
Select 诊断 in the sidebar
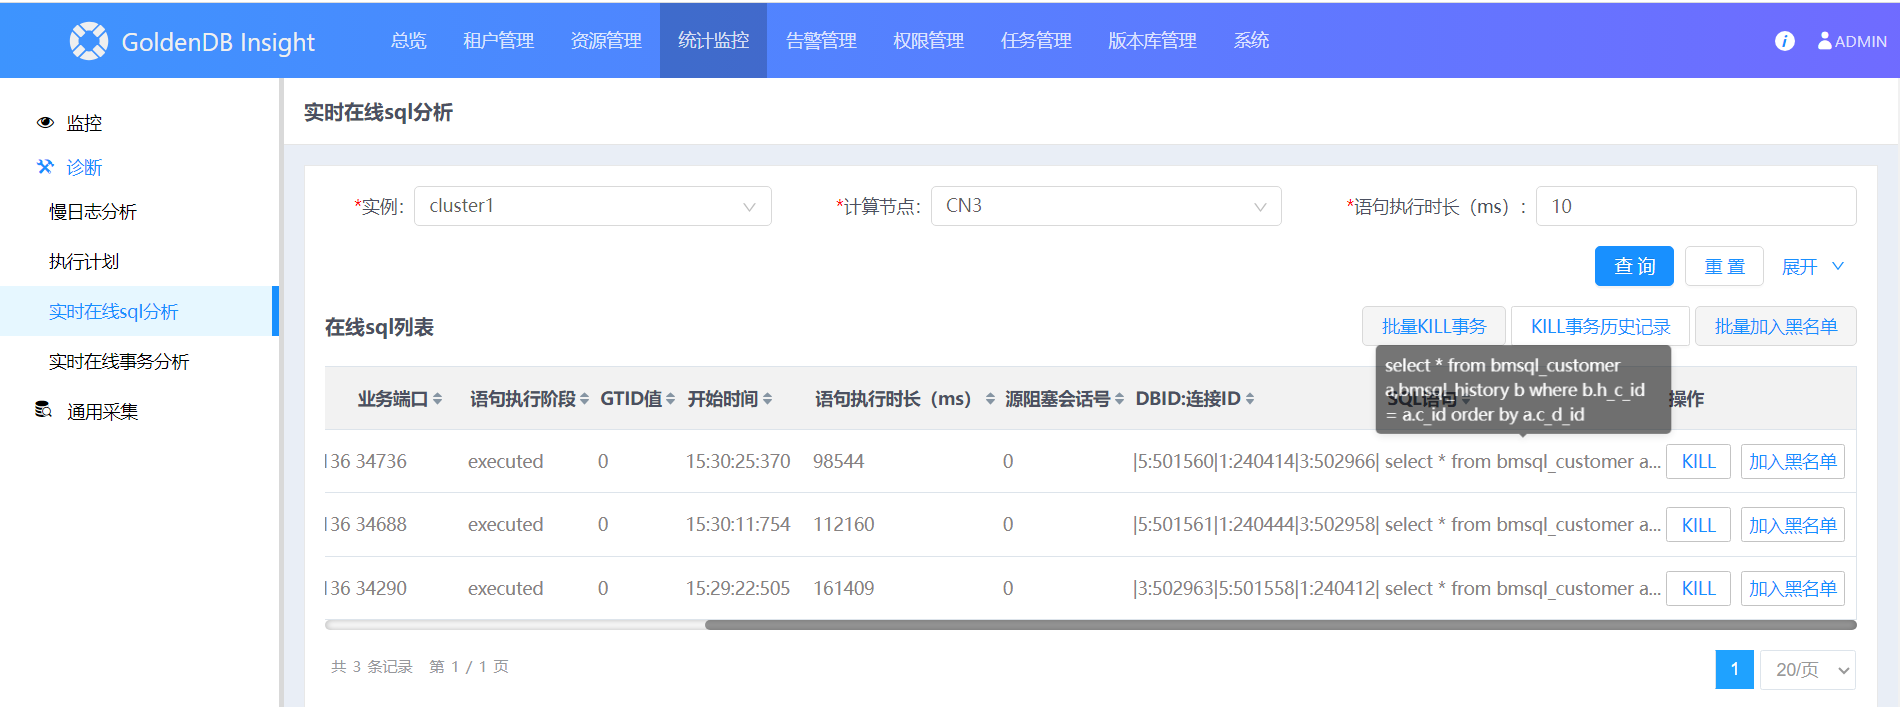tap(84, 167)
